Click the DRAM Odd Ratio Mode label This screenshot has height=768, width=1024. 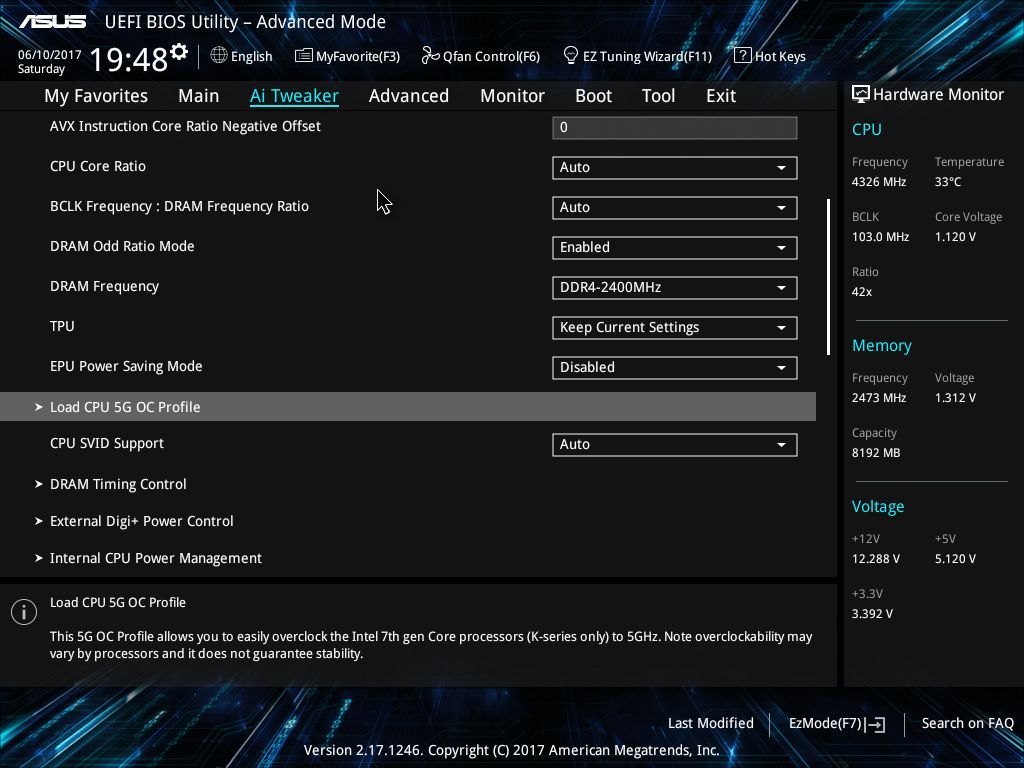[x=122, y=246]
